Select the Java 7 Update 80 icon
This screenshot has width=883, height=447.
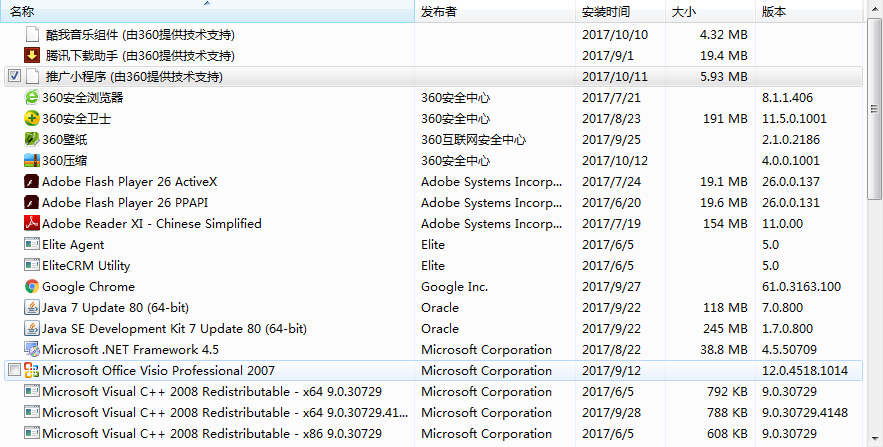pyautogui.click(x=32, y=307)
